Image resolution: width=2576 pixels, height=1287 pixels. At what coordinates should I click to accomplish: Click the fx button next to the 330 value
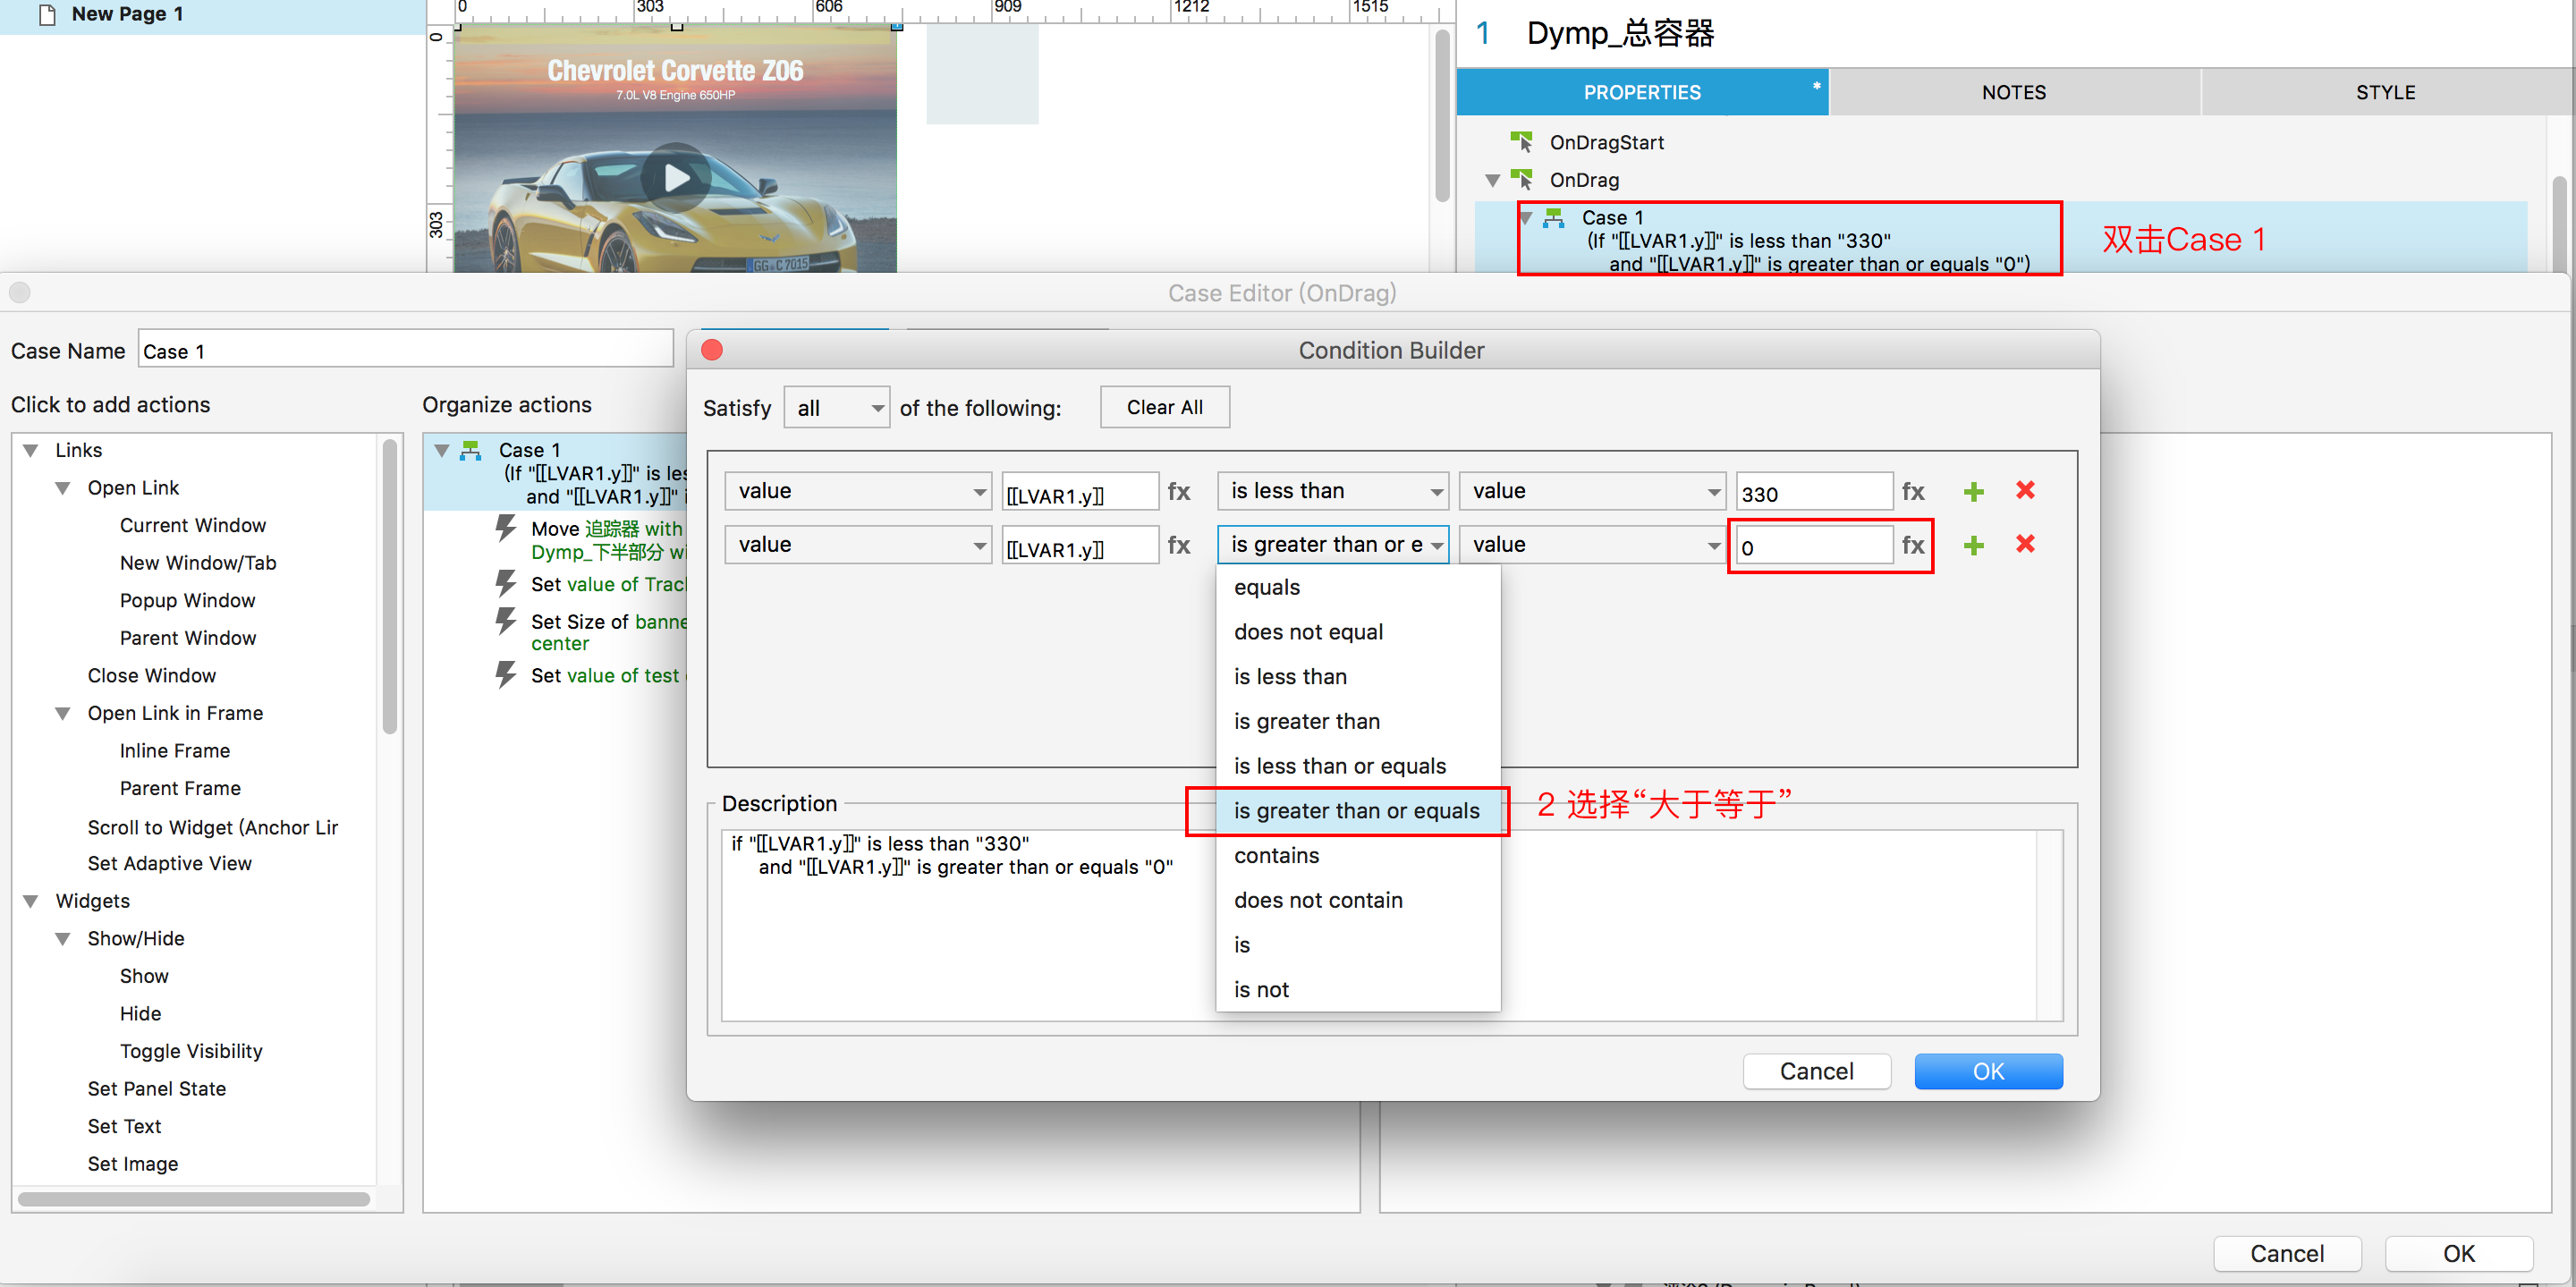pos(1912,491)
